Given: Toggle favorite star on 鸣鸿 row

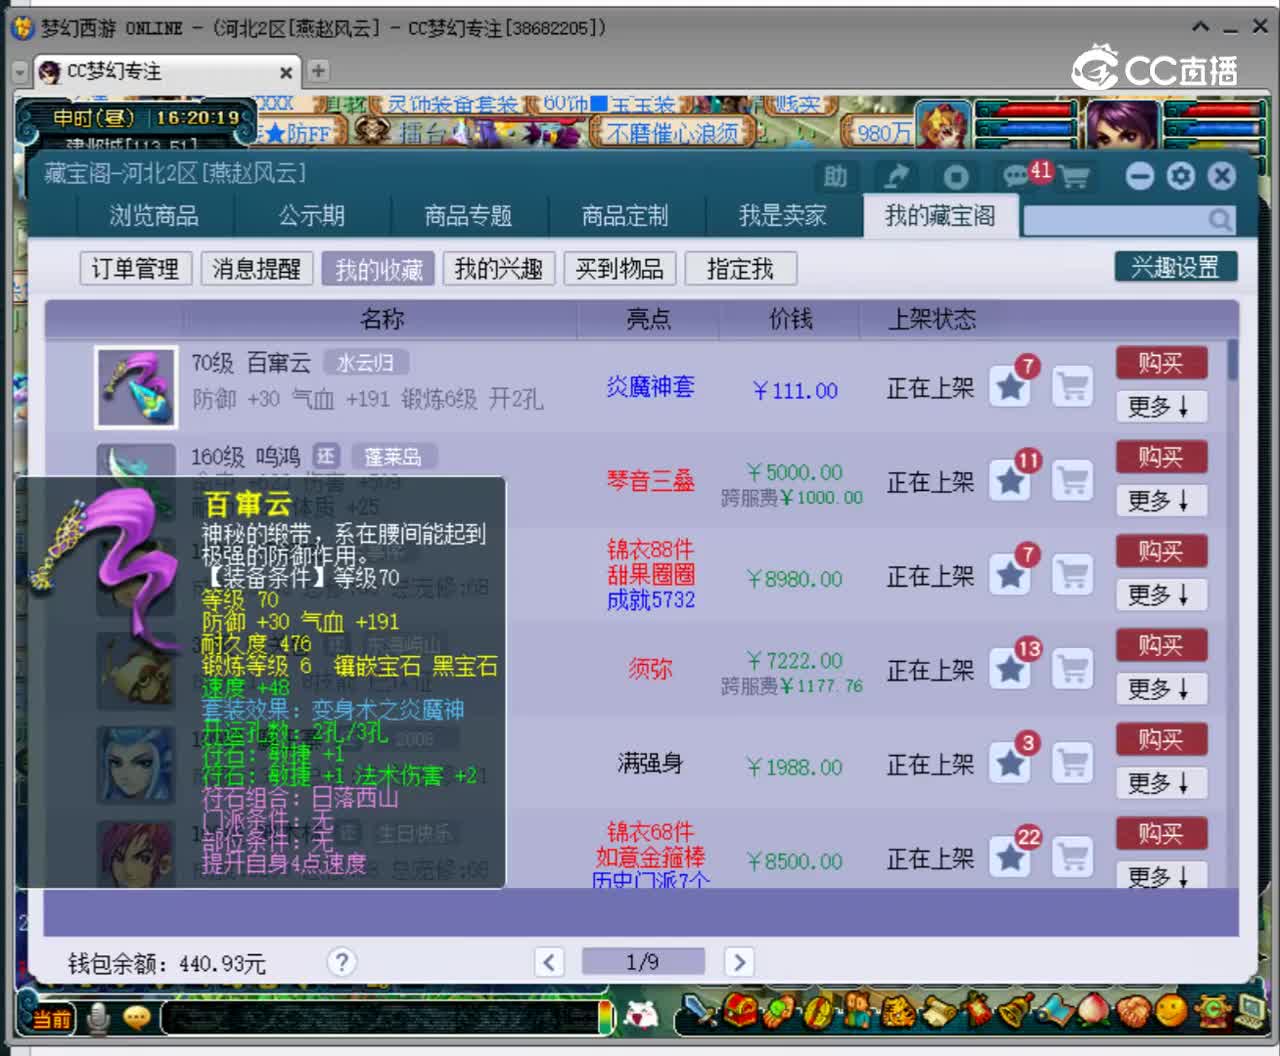Looking at the screenshot, I should [1011, 480].
